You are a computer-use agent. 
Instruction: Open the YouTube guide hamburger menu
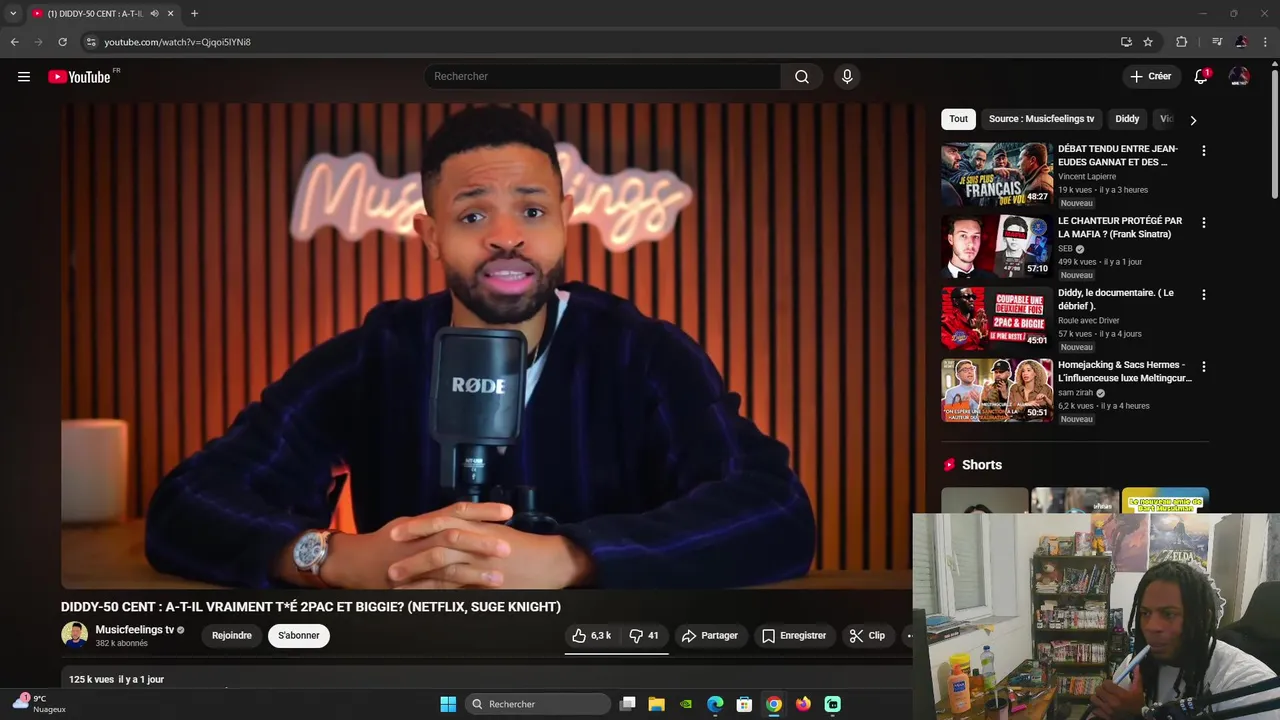tap(24, 77)
